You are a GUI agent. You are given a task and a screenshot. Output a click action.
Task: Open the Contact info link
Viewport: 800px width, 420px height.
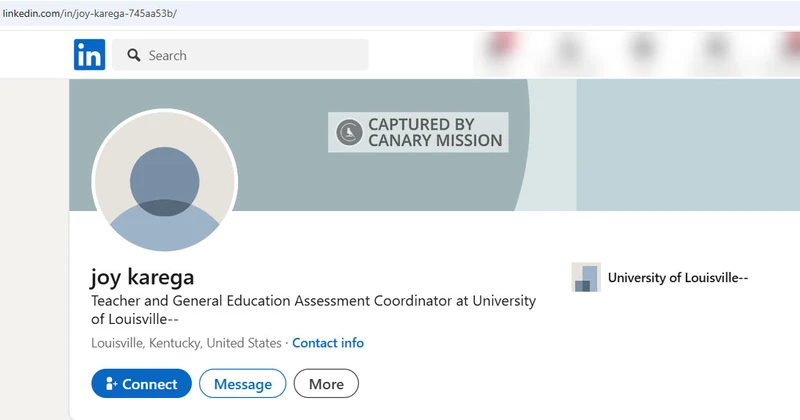pos(328,343)
